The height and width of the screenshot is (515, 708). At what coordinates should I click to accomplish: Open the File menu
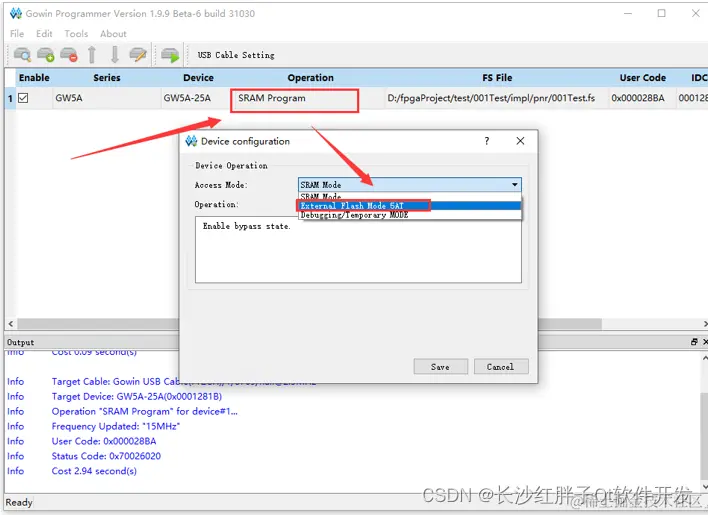(x=17, y=34)
